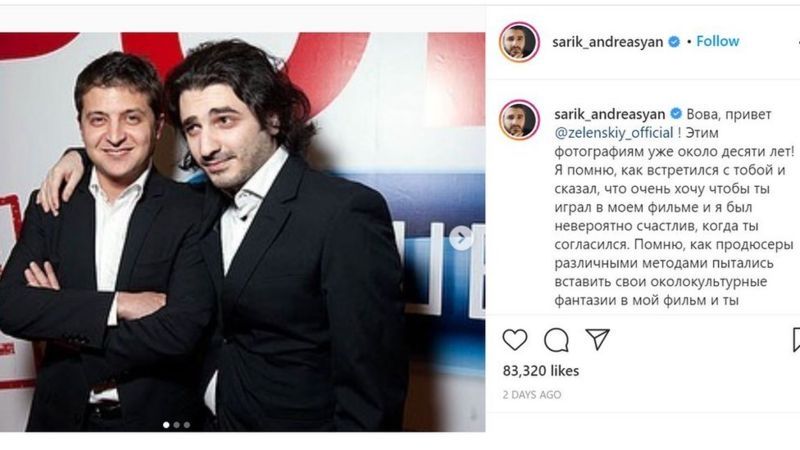
Task: Open the 2 DAYS AGO timestamp
Action: (x=532, y=394)
